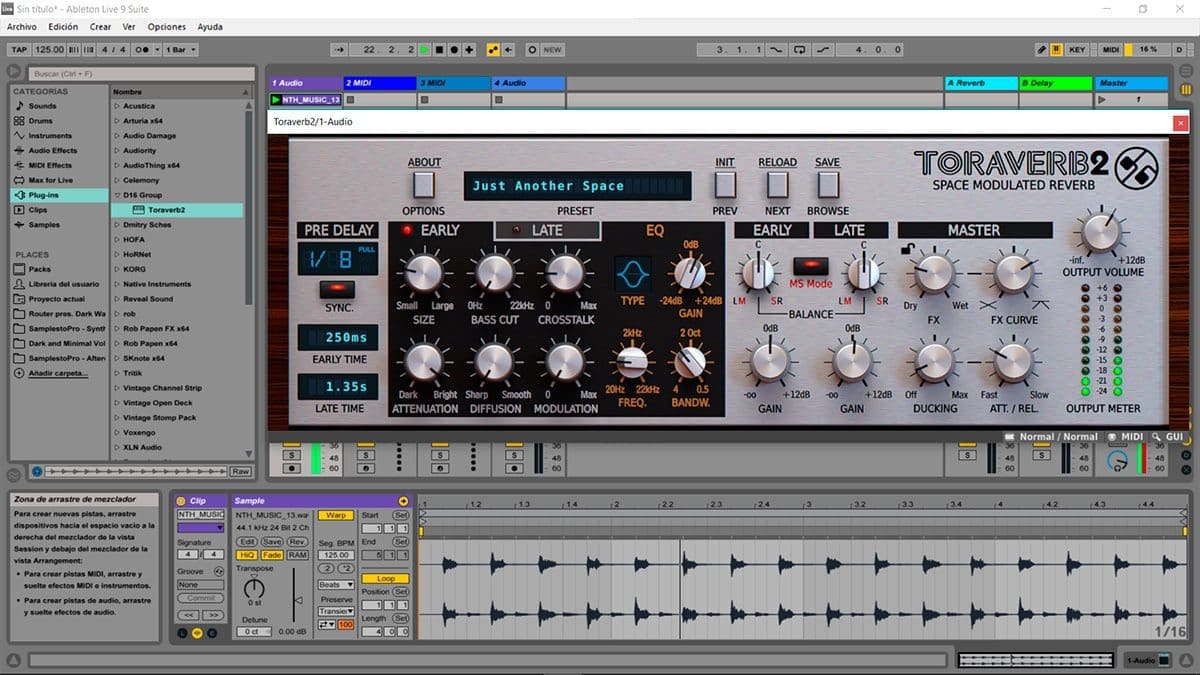The width and height of the screenshot is (1200, 675).
Task: Select the Instruments browser category
Action: (50, 135)
